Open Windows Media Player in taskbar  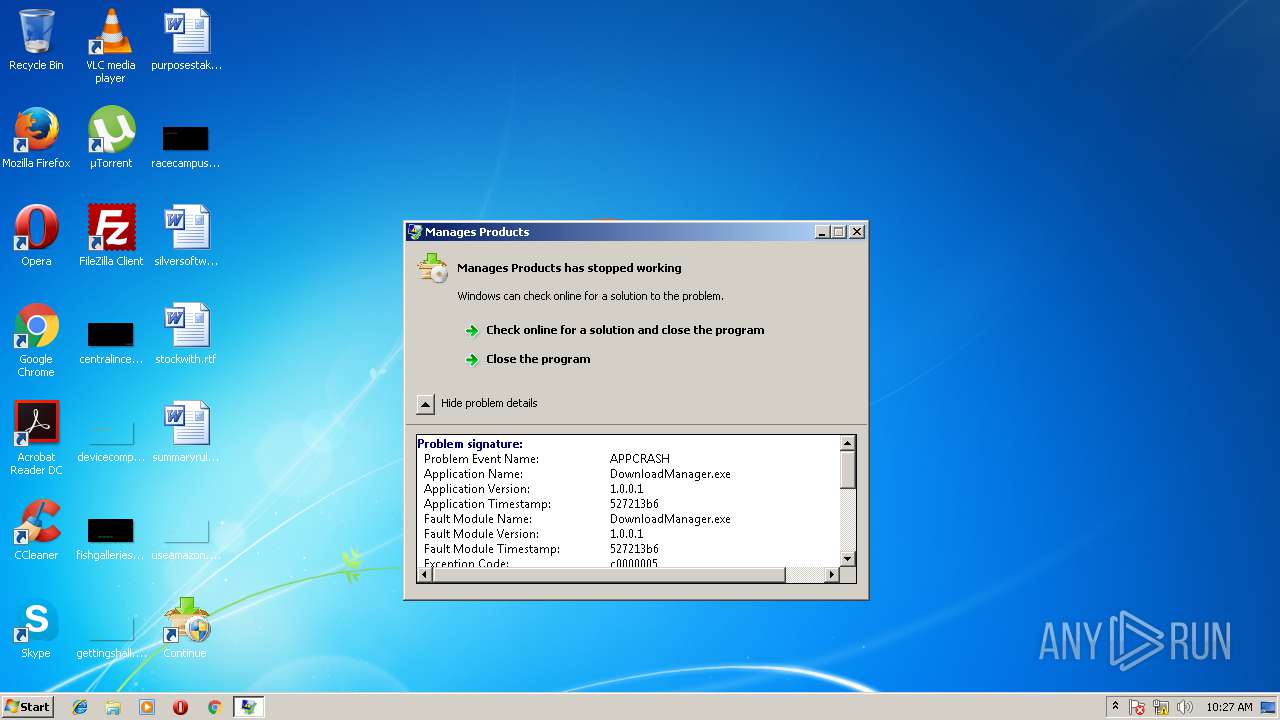pos(147,707)
